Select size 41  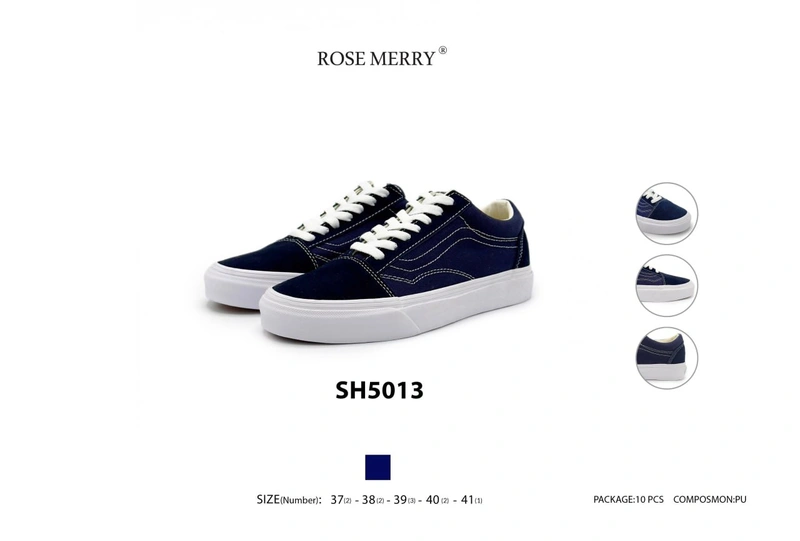pyautogui.click(x=471, y=500)
